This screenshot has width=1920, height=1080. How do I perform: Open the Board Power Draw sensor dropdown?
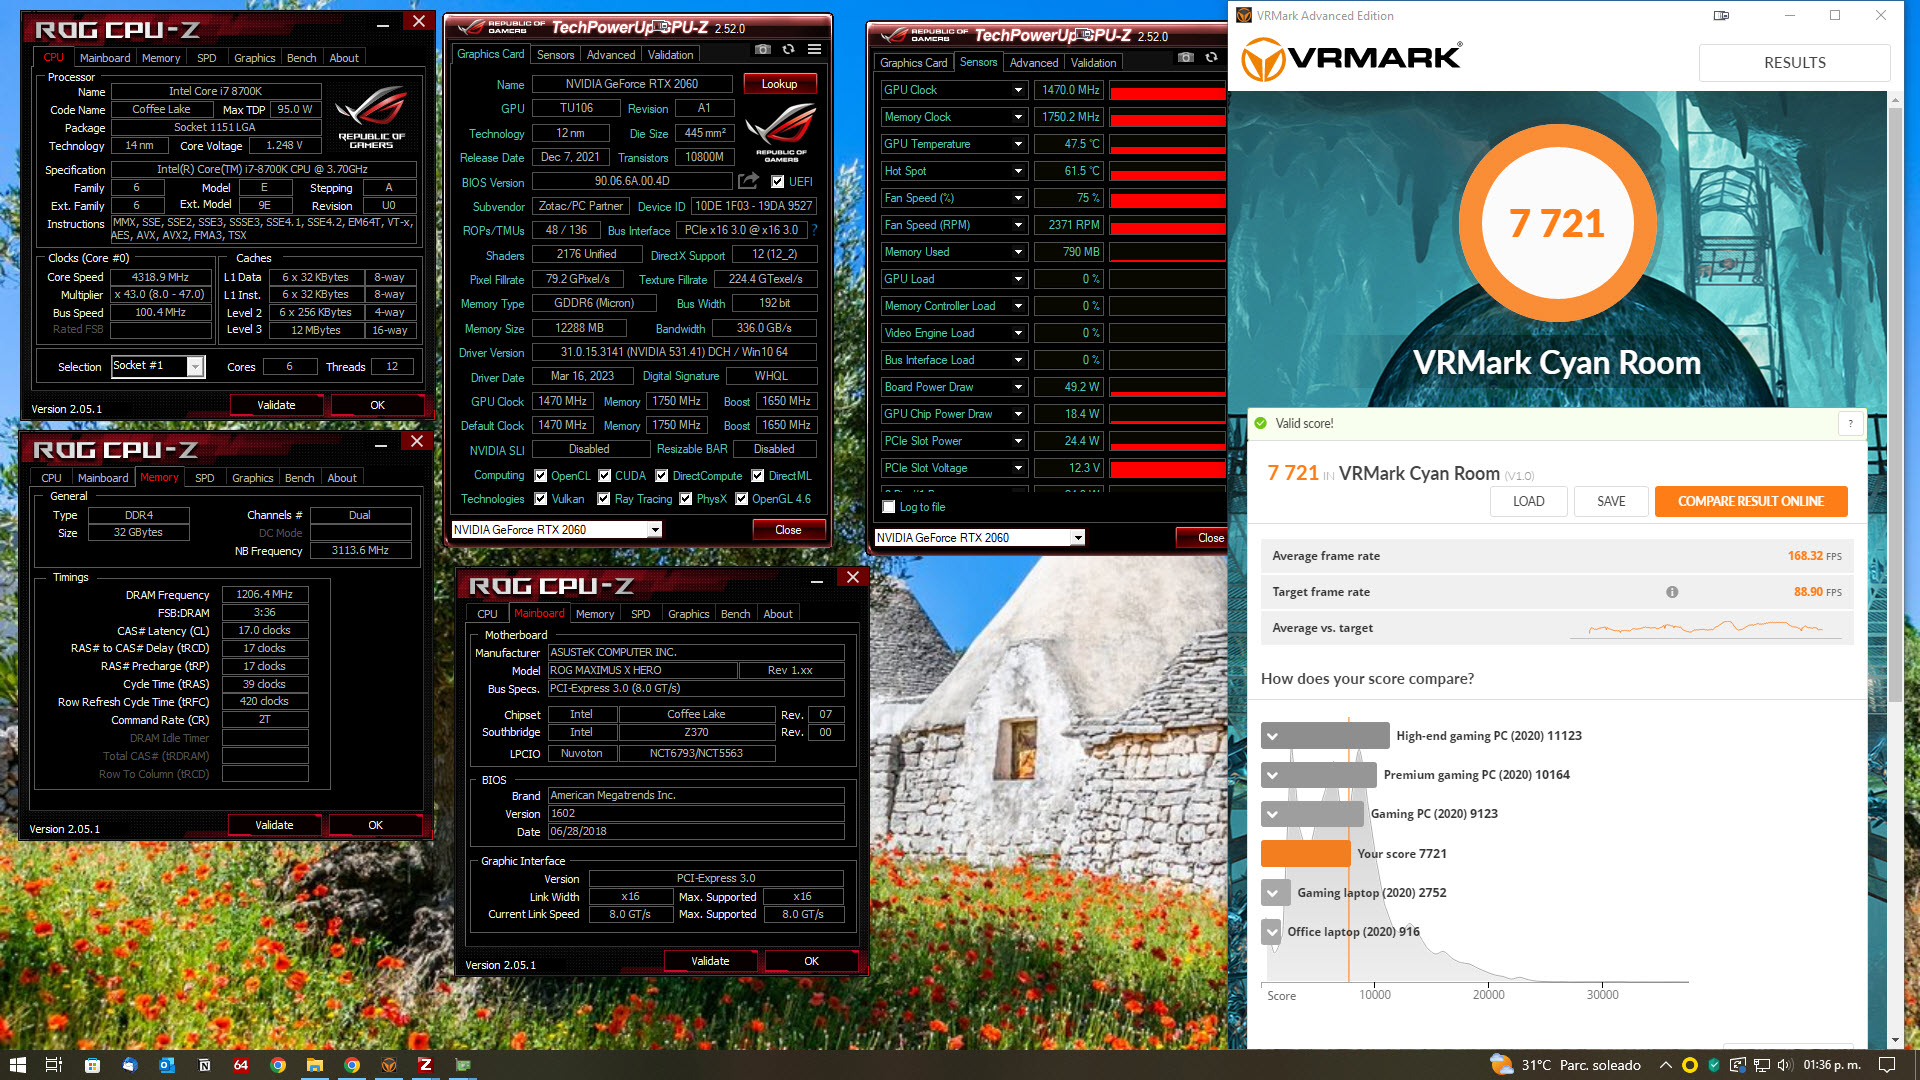point(1019,387)
